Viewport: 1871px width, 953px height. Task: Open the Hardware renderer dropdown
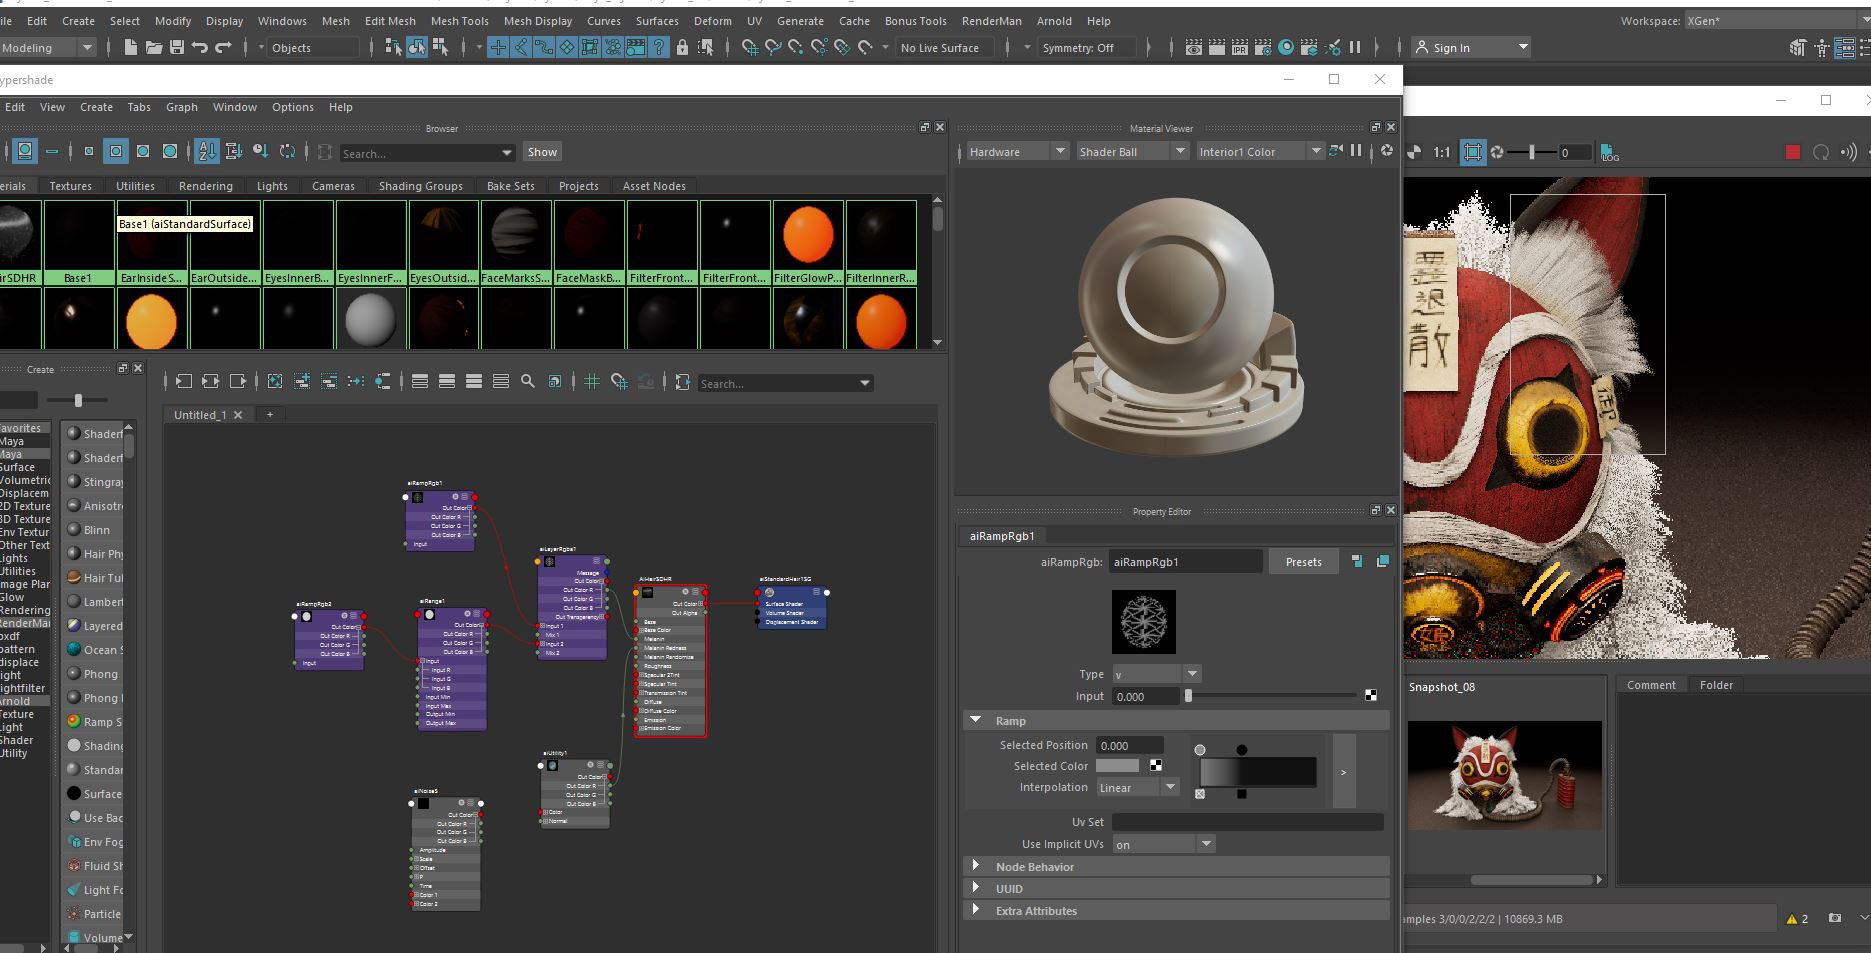(x=1015, y=151)
